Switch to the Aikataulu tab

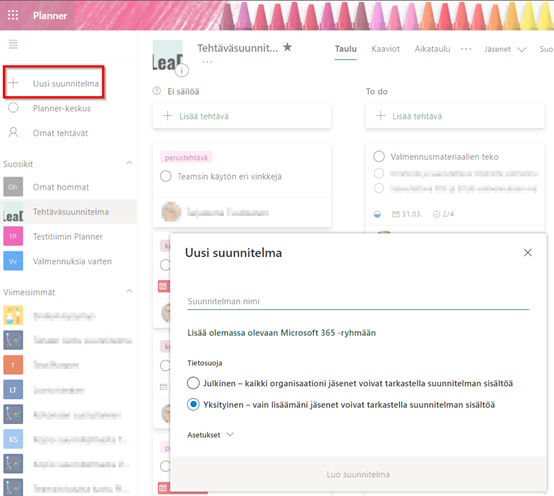pos(432,49)
